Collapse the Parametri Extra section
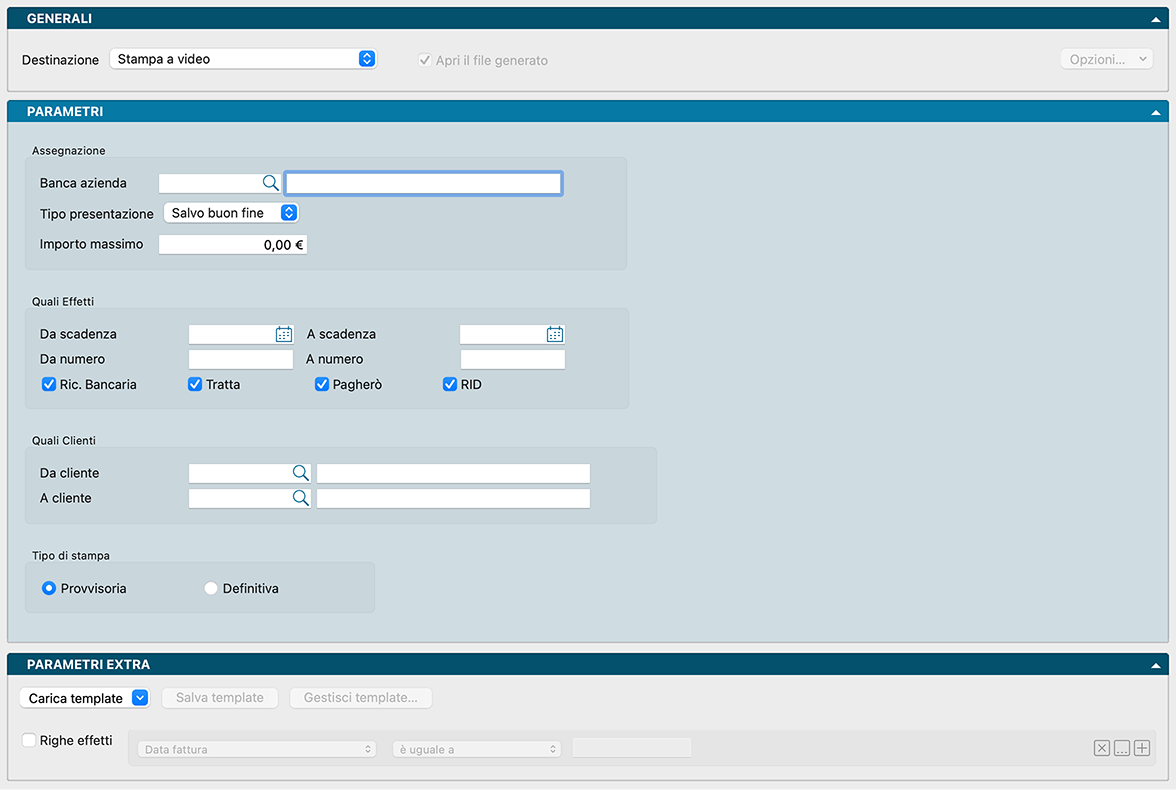Screen dimensions: 1176x790 pos(1155,665)
